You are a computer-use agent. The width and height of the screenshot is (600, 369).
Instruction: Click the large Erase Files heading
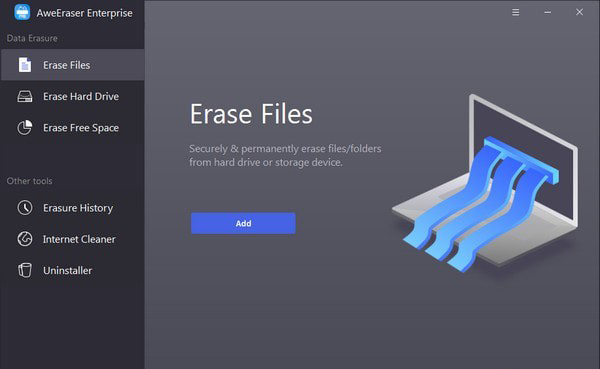251,114
